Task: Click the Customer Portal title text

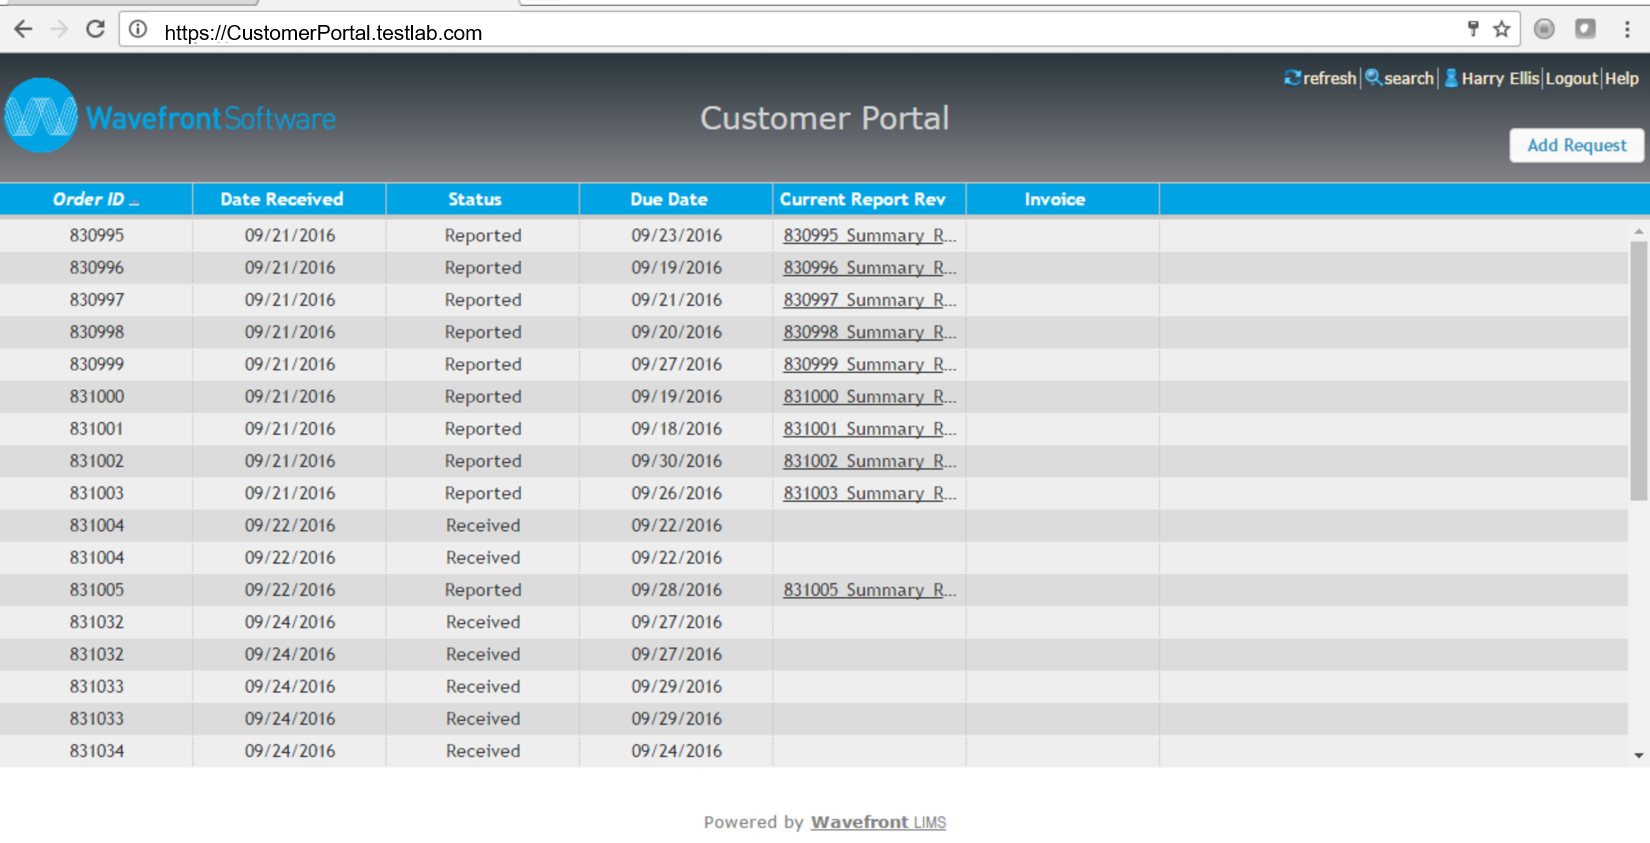Action: click(x=824, y=118)
